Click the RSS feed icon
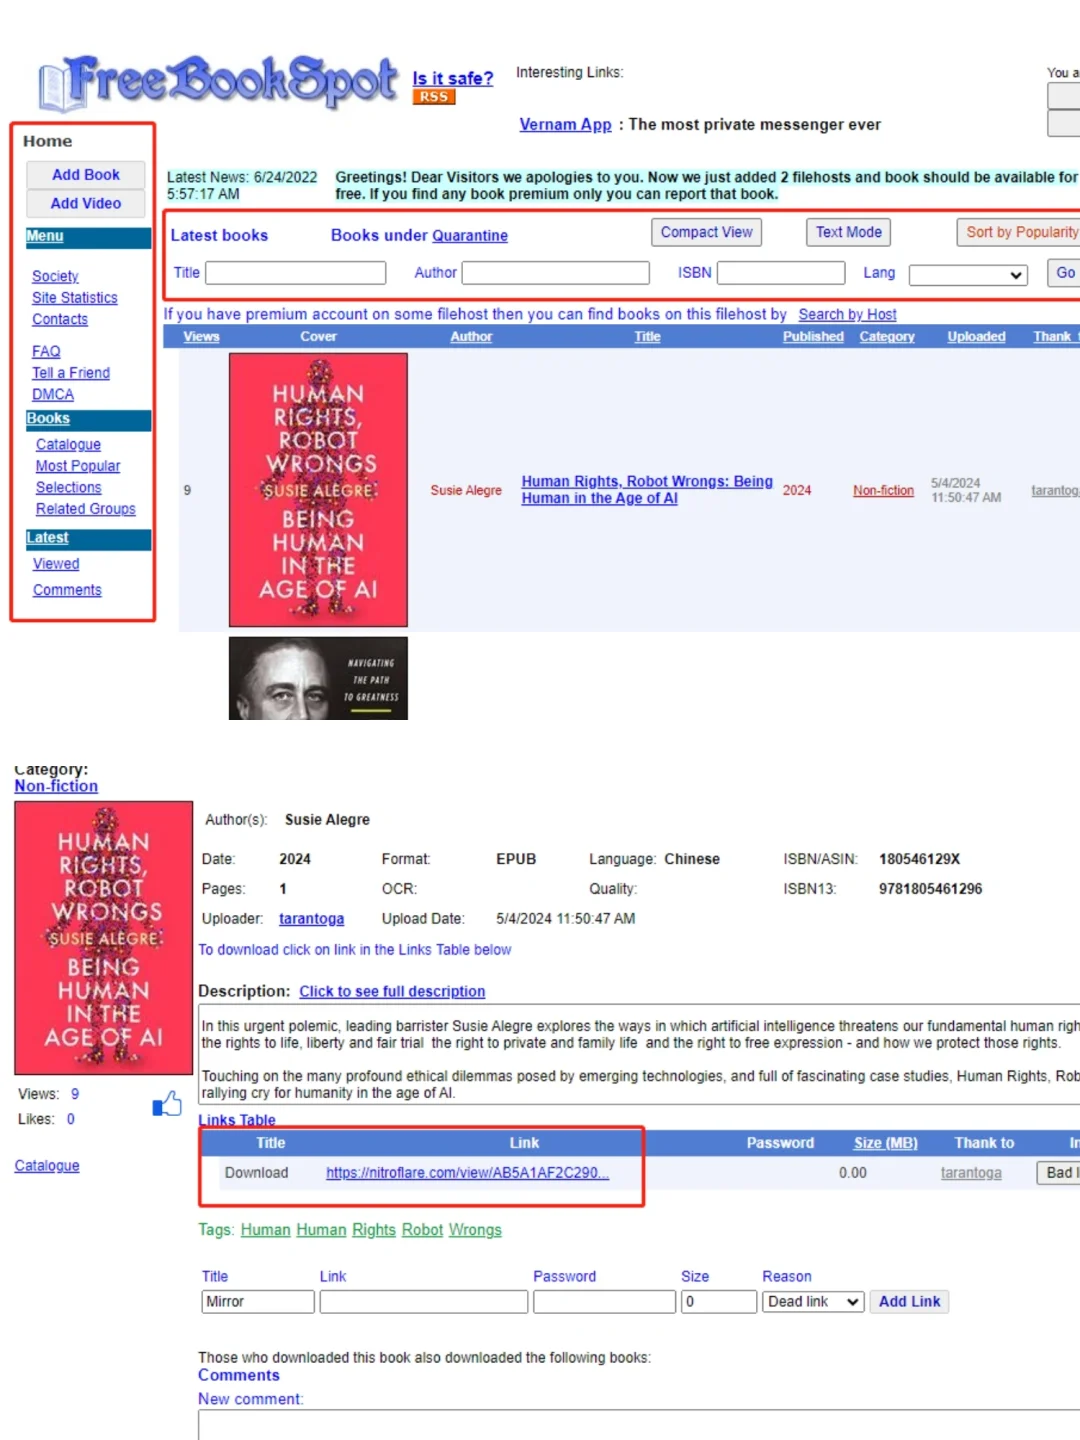The image size is (1080, 1440). click(x=434, y=97)
